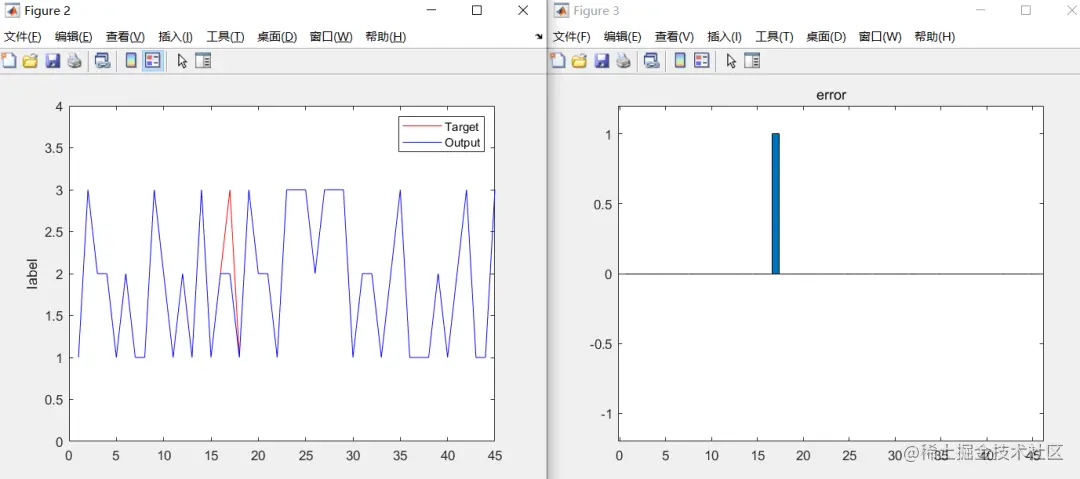This screenshot has width=1080, height=479.
Task: Toggle Insert Legend icon in Figure 3 toolbar
Action: [702, 61]
